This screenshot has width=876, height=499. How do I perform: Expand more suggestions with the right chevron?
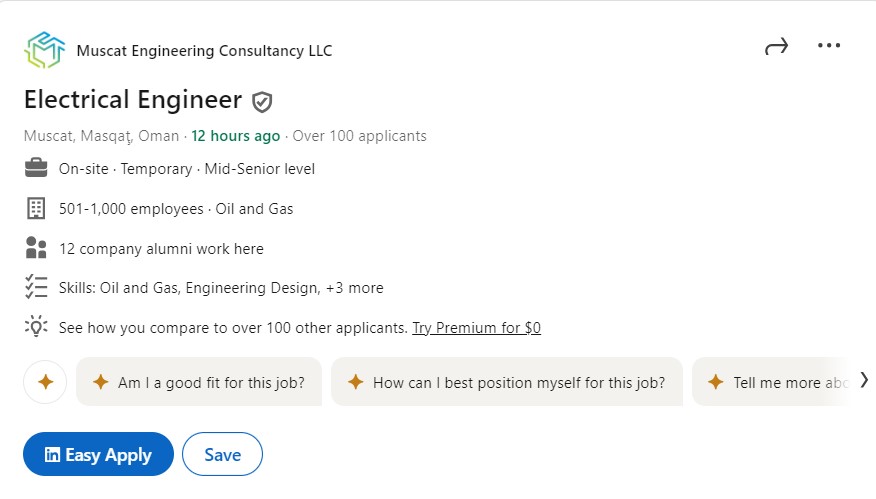pyautogui.click(x=864, y=381)
